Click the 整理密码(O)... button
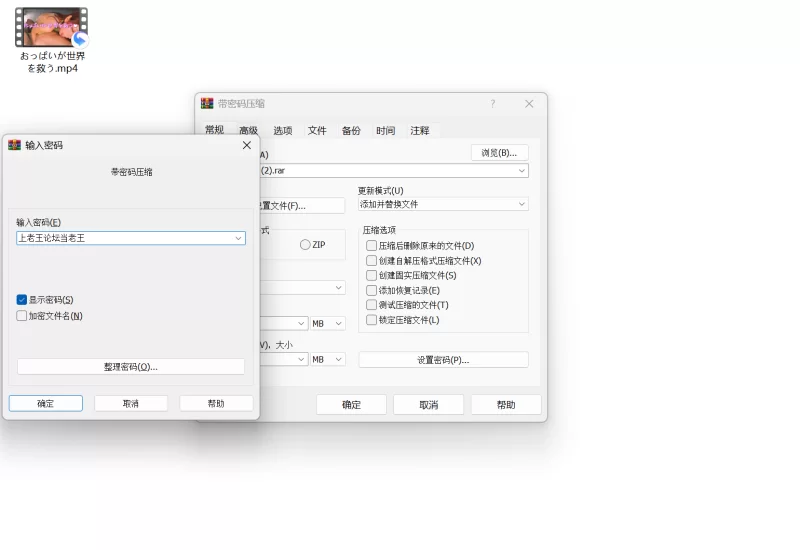This screenshot has width=800, height=550. pyautogui.click(x=131, y=367)
